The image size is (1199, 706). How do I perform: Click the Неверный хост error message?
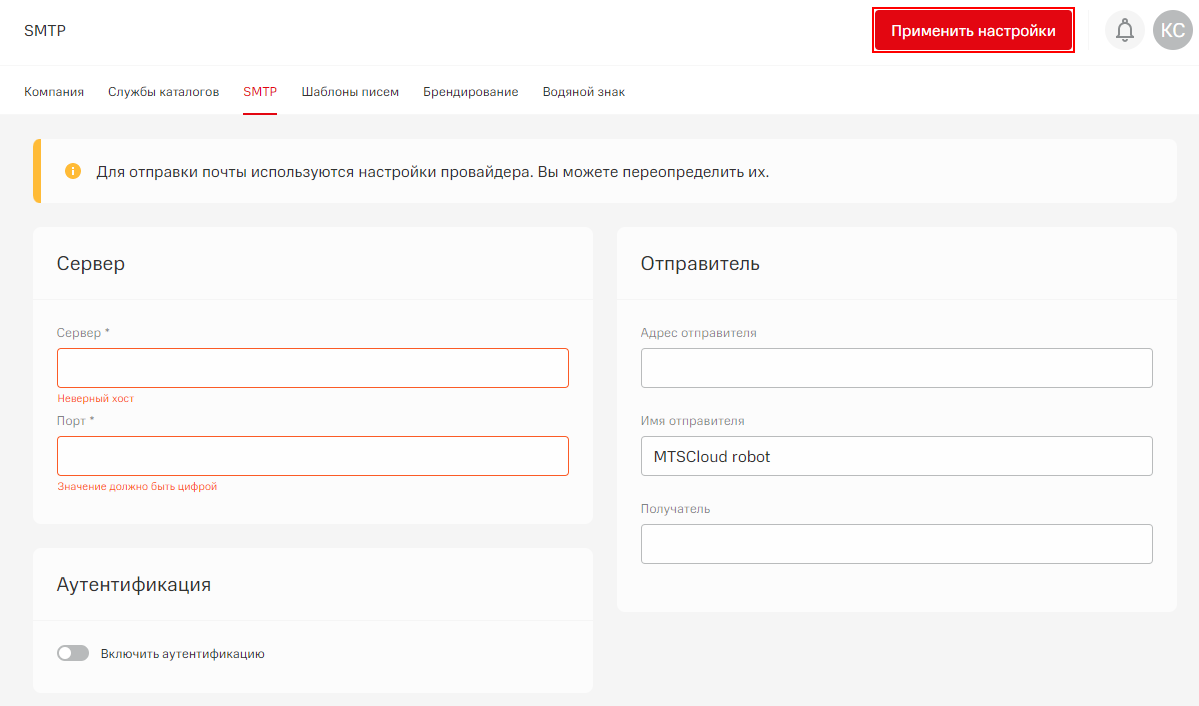tap(95, 398)
